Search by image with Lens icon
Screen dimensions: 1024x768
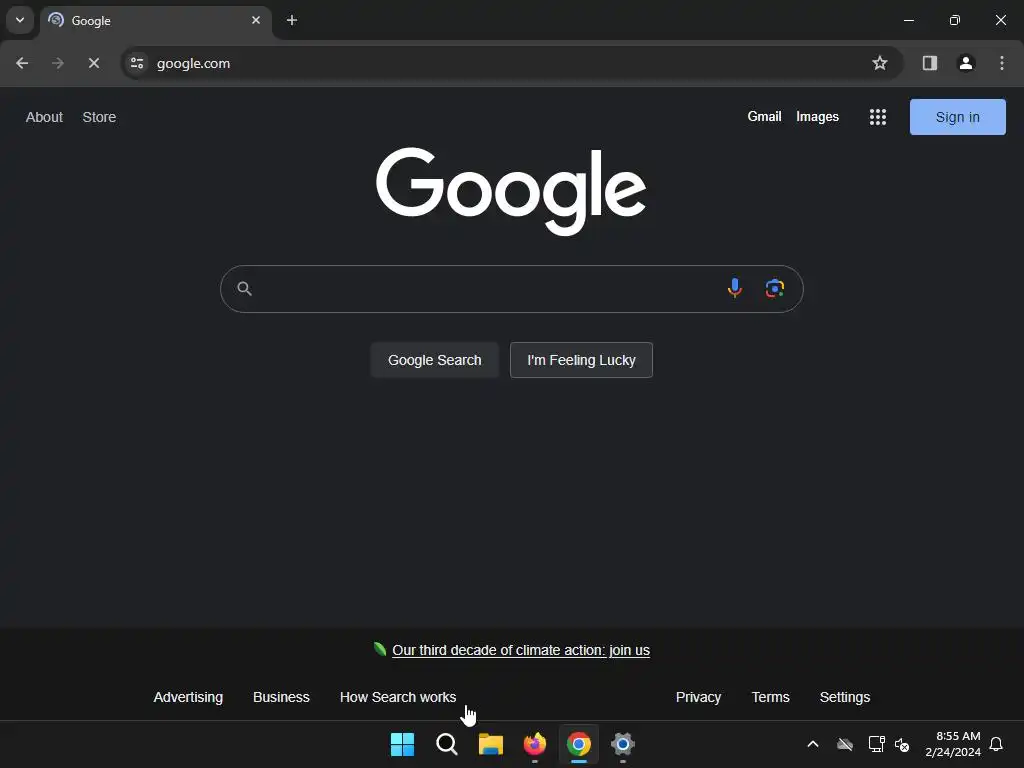(775, 288)
